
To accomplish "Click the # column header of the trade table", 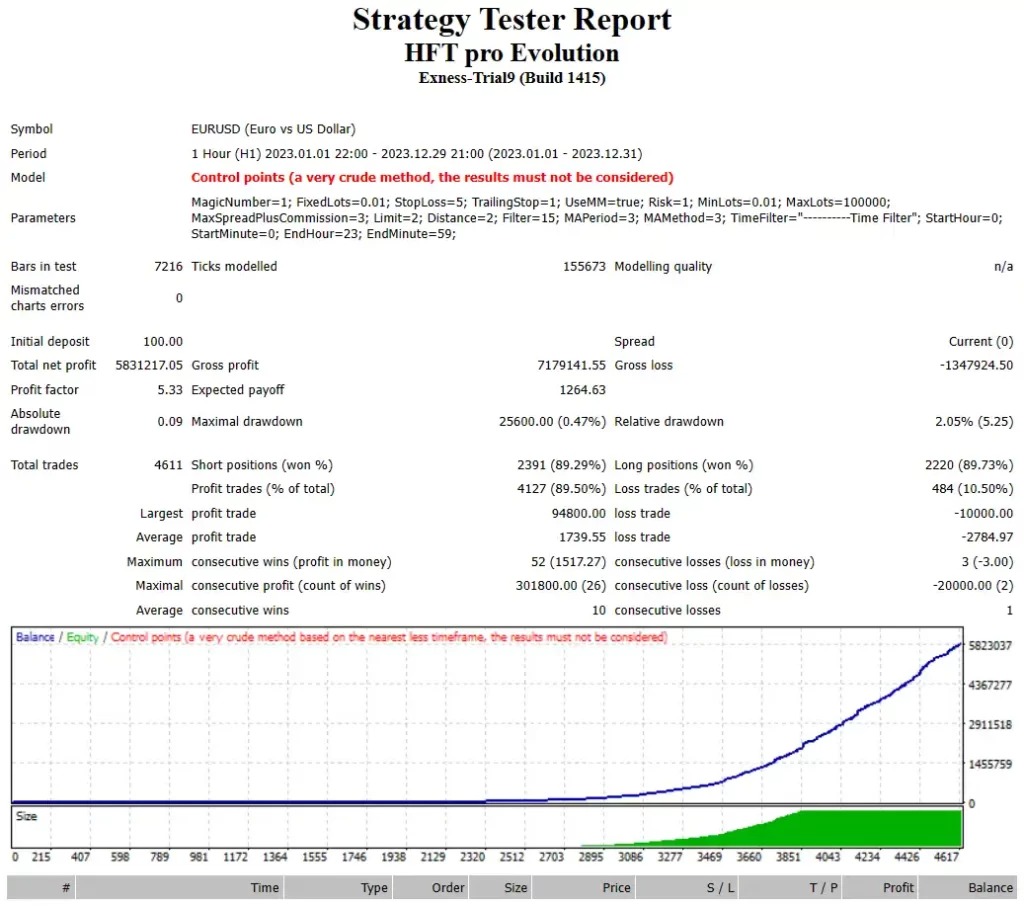I will [67, 887].
